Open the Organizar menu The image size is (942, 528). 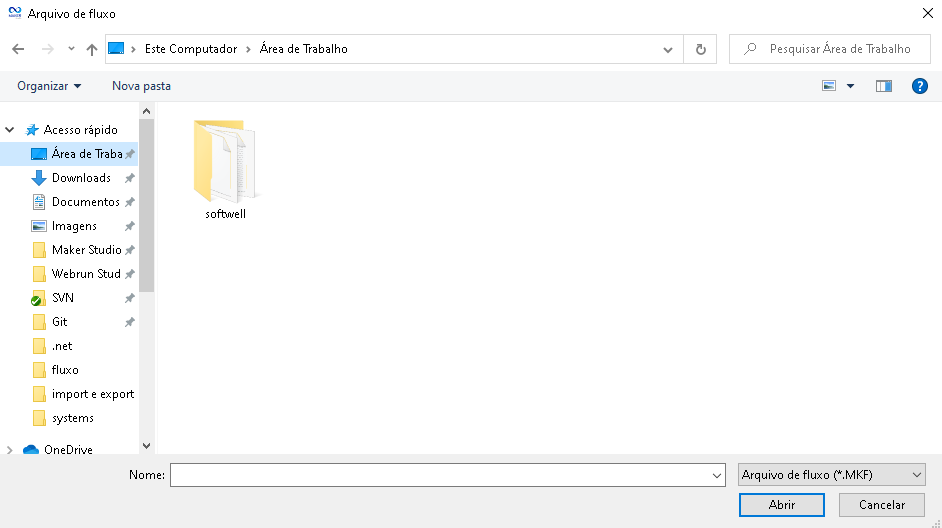49,86
